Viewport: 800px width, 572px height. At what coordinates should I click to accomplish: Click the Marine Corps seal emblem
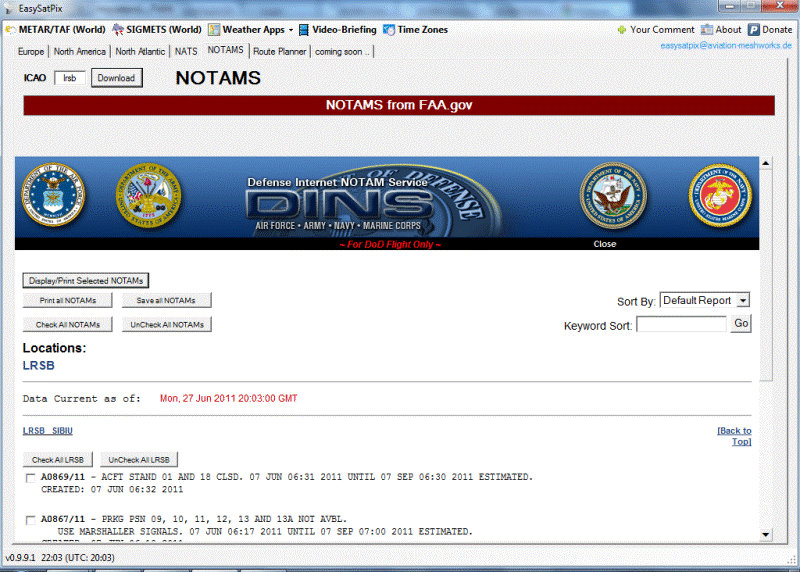coord(720,195)
